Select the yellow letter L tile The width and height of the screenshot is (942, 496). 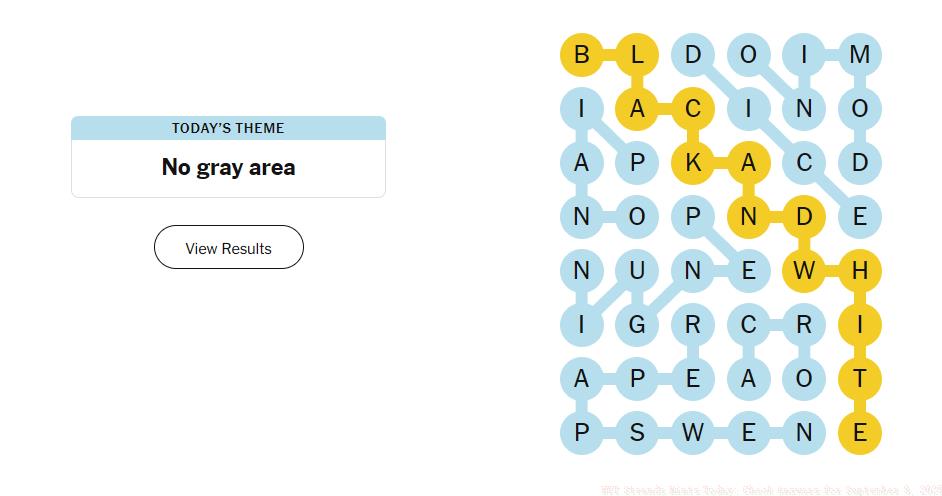coord(637,55)
